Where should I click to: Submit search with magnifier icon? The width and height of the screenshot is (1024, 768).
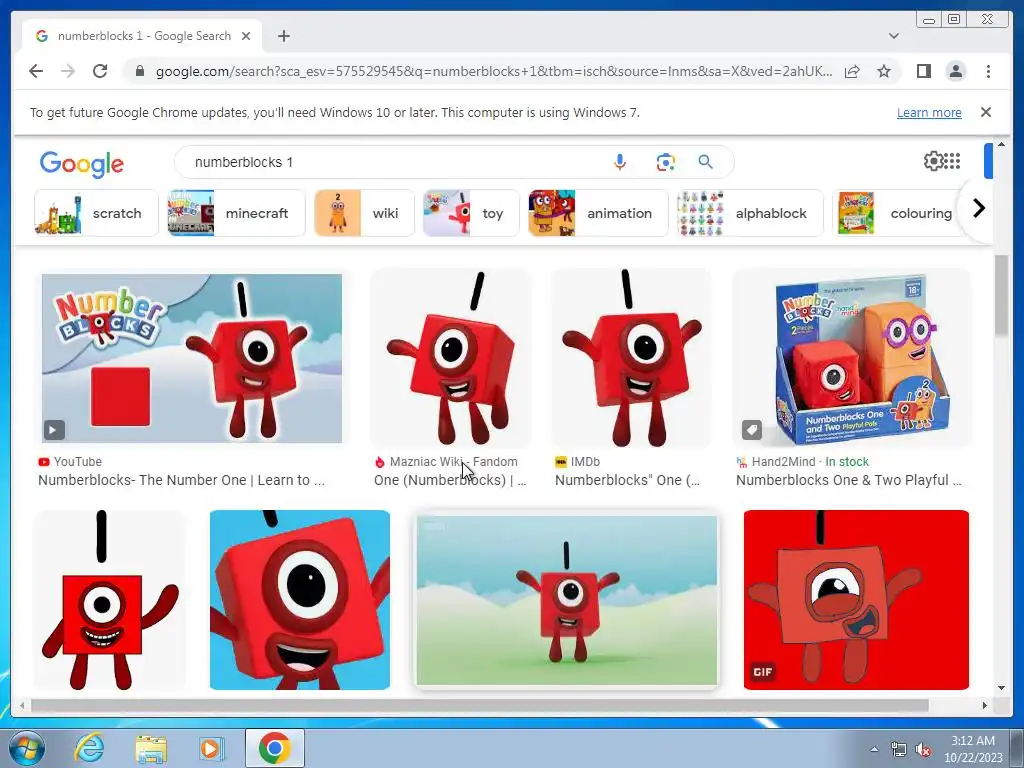click(705, 162)
